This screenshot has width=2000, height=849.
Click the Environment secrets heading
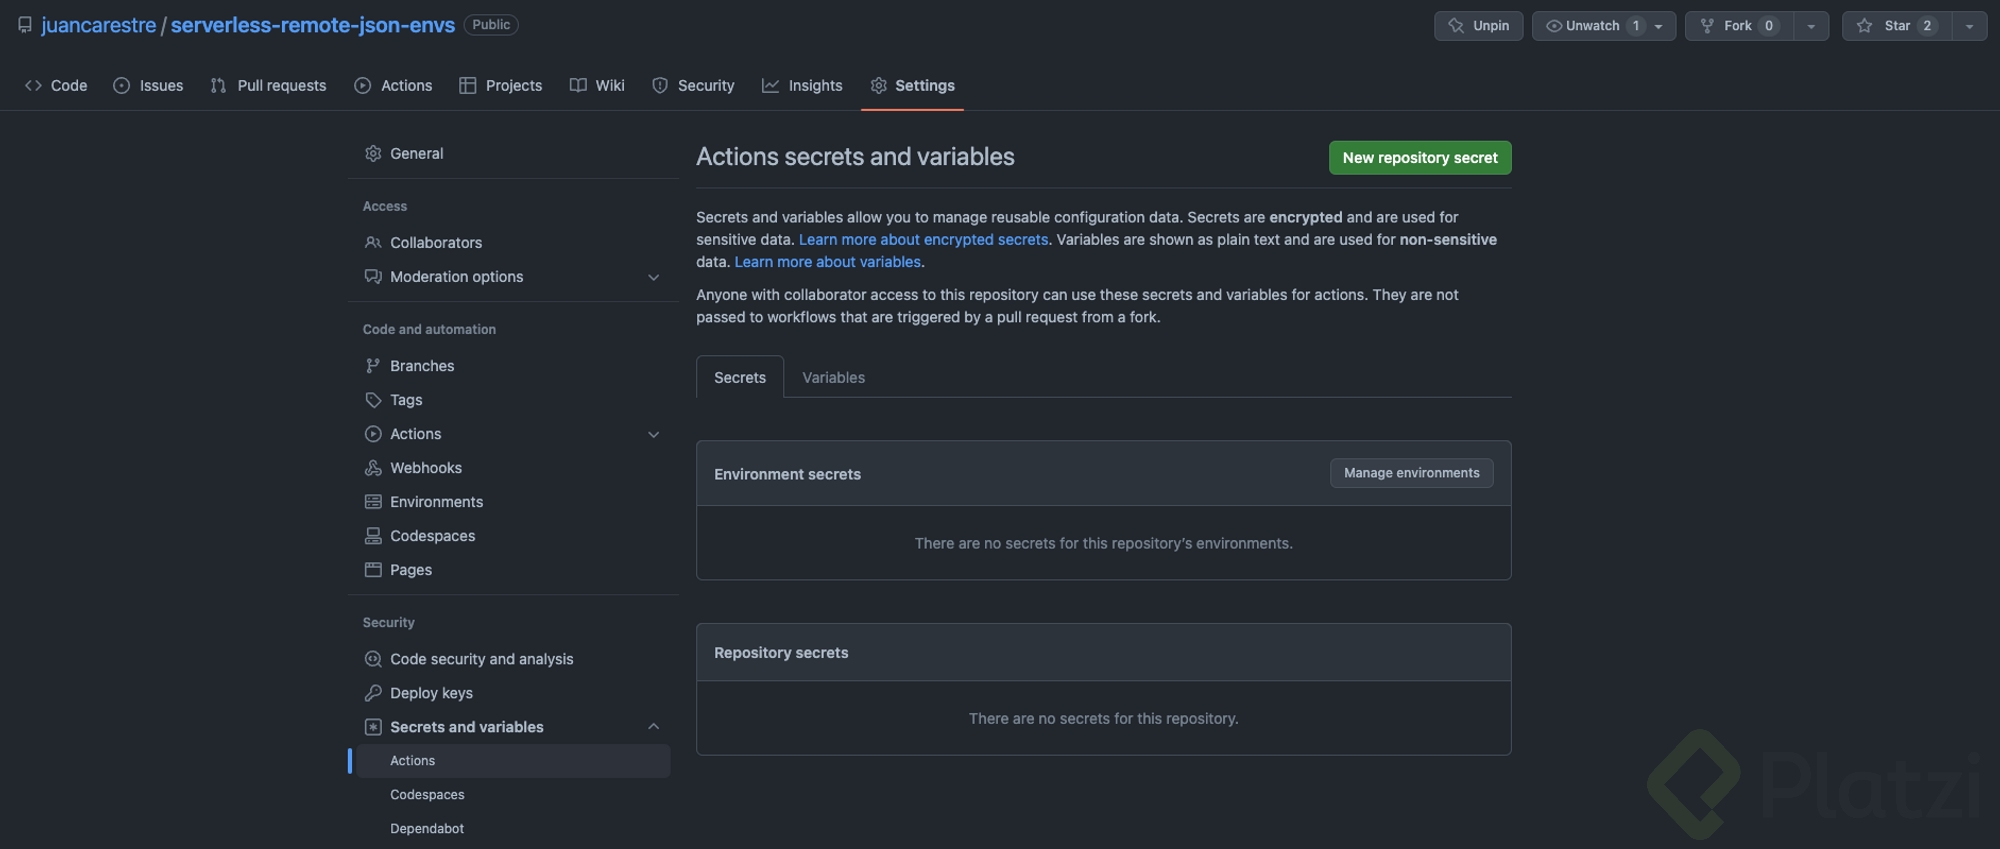pyautogui.click(x=787, y=474)
